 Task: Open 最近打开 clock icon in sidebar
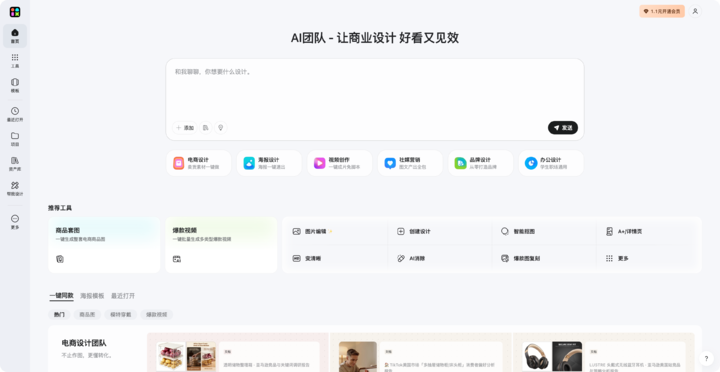coord(15,114)
